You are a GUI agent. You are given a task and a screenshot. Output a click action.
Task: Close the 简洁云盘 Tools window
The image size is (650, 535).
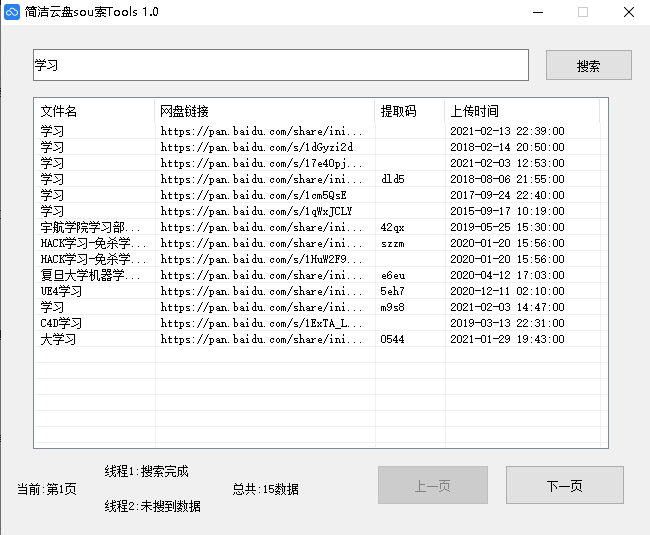(x=629, y=12)
